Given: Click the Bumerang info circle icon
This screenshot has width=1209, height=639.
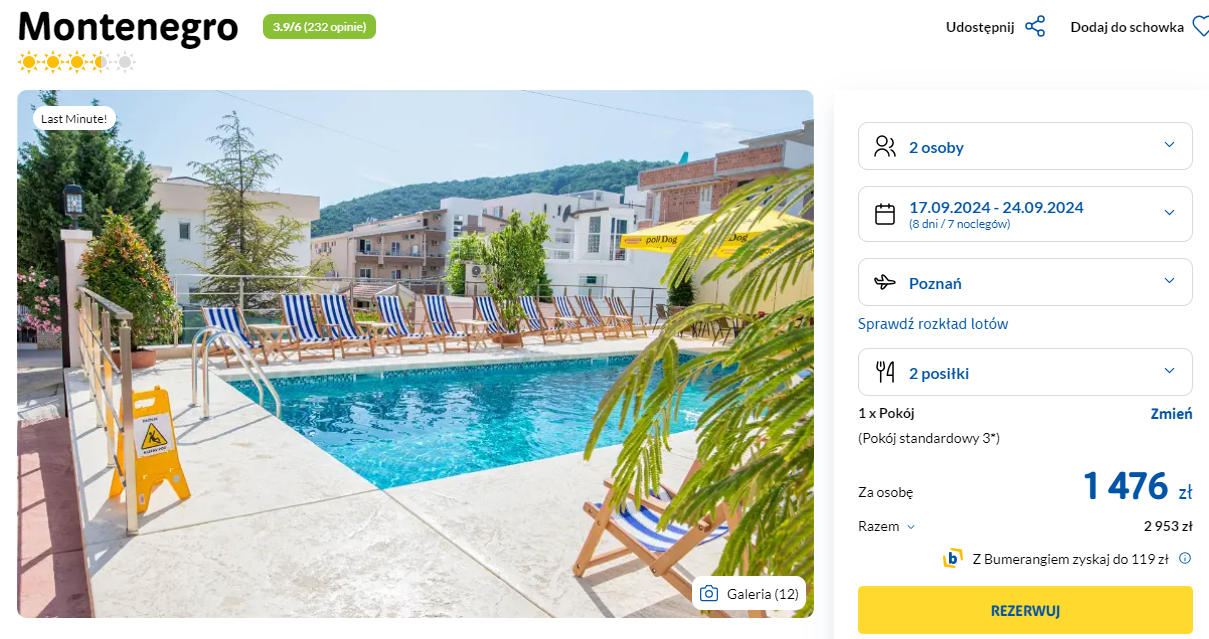Looking at the screenshot, I should pyautogui.click(x=1185, y=559).
